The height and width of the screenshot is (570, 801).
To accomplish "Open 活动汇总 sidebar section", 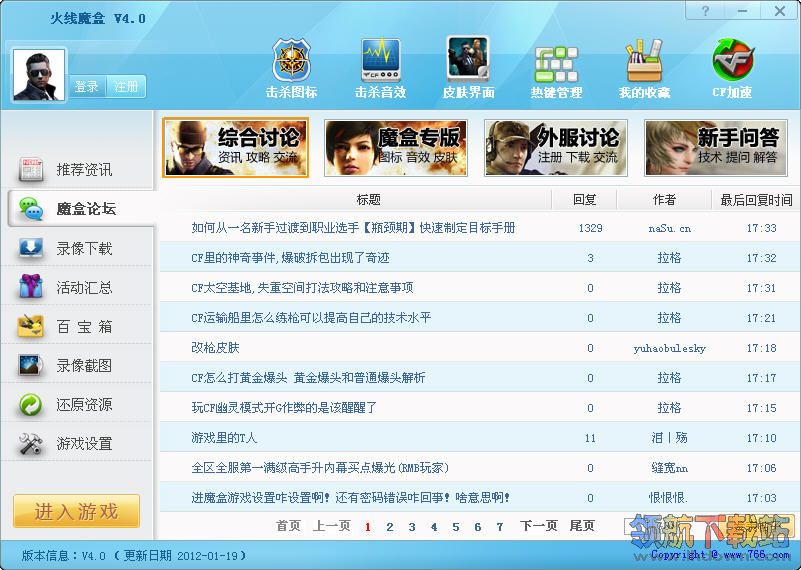I will (x=79, y=287).
